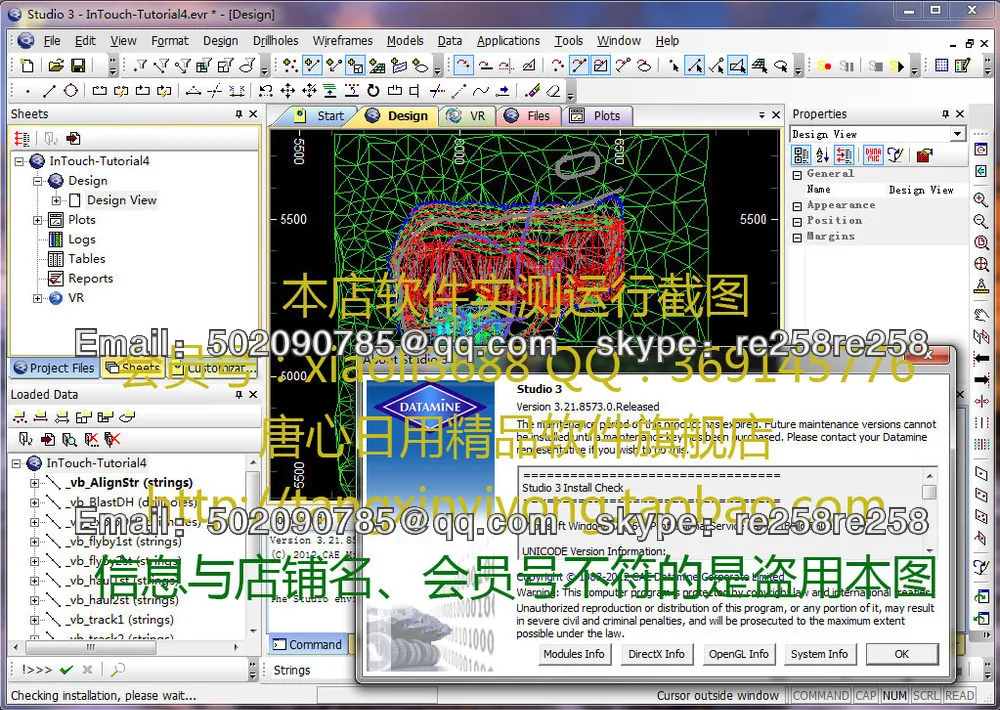Click the Save floppy disk icon
Screen dimensions: 1000x710
point(78,65)
